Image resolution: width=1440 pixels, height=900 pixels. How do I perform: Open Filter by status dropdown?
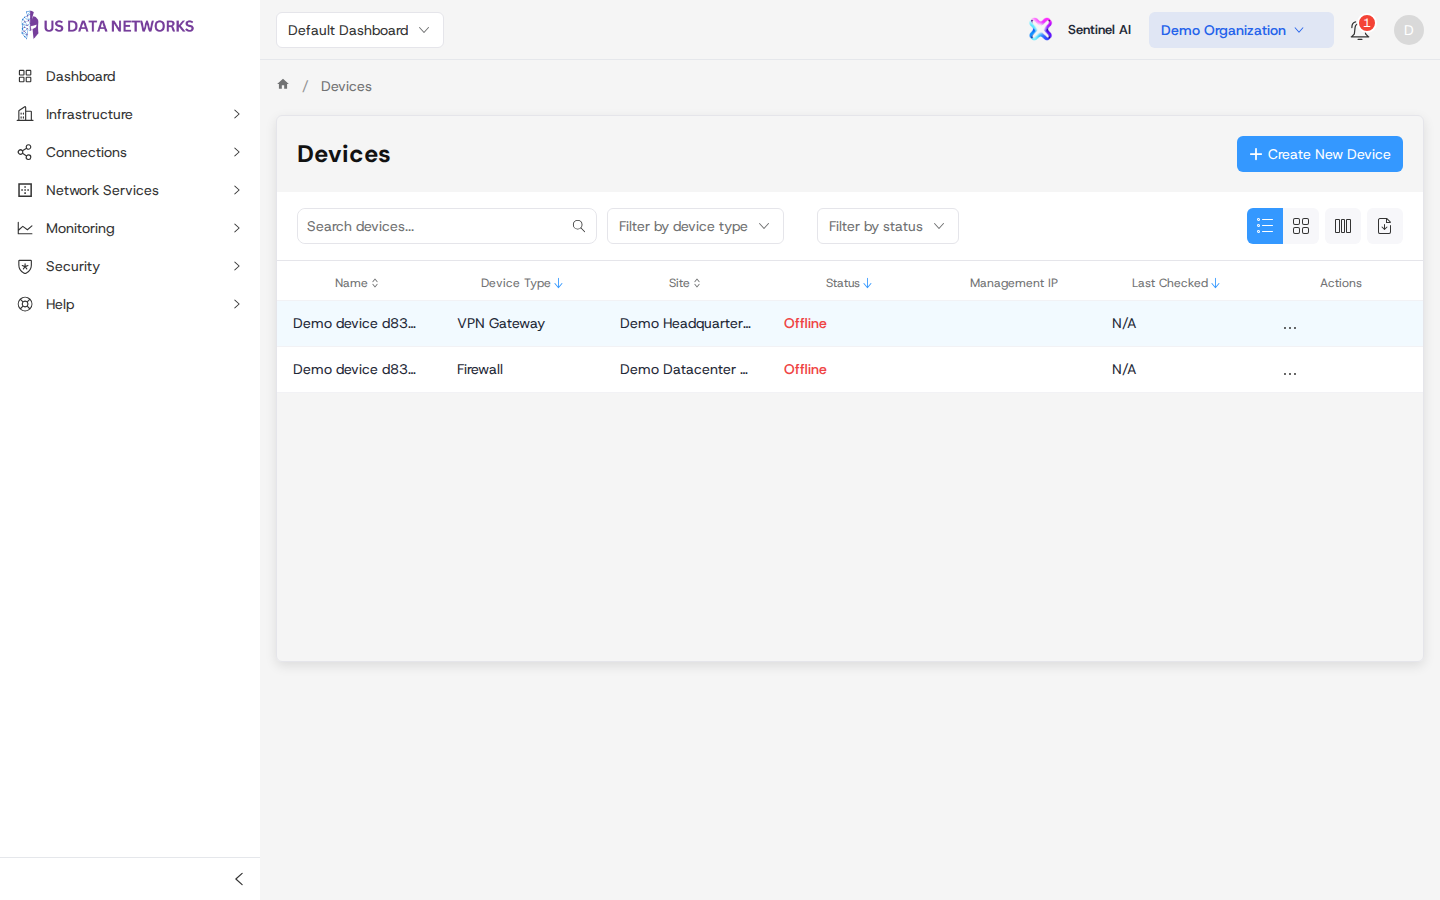click(888, 226)
